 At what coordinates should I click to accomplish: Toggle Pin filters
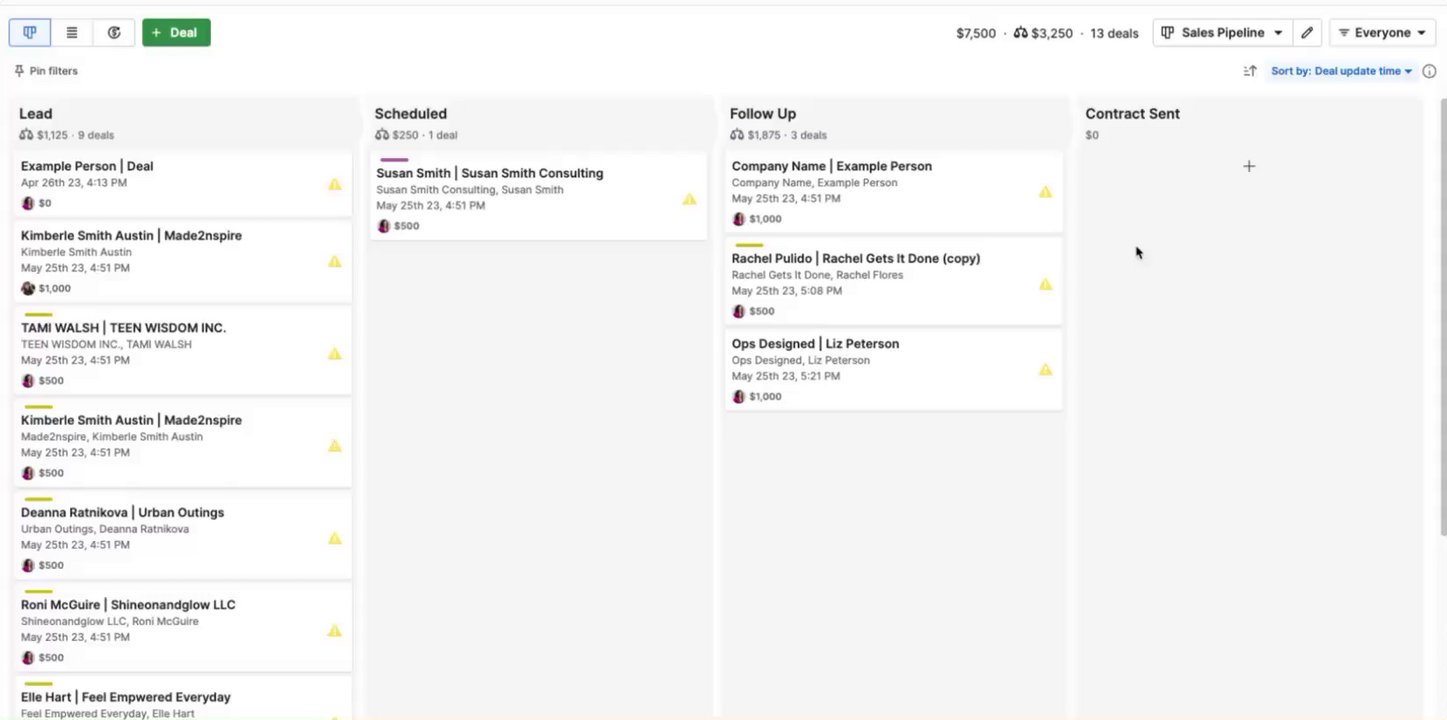tap(46, 71)
